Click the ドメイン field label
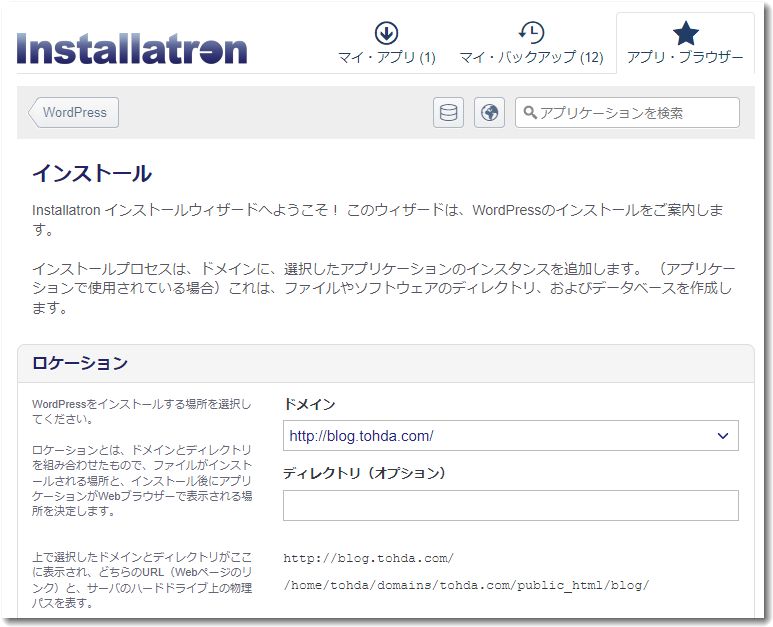Image resolution: width=773 pixels, height=627 pixels. pos(309,404)
